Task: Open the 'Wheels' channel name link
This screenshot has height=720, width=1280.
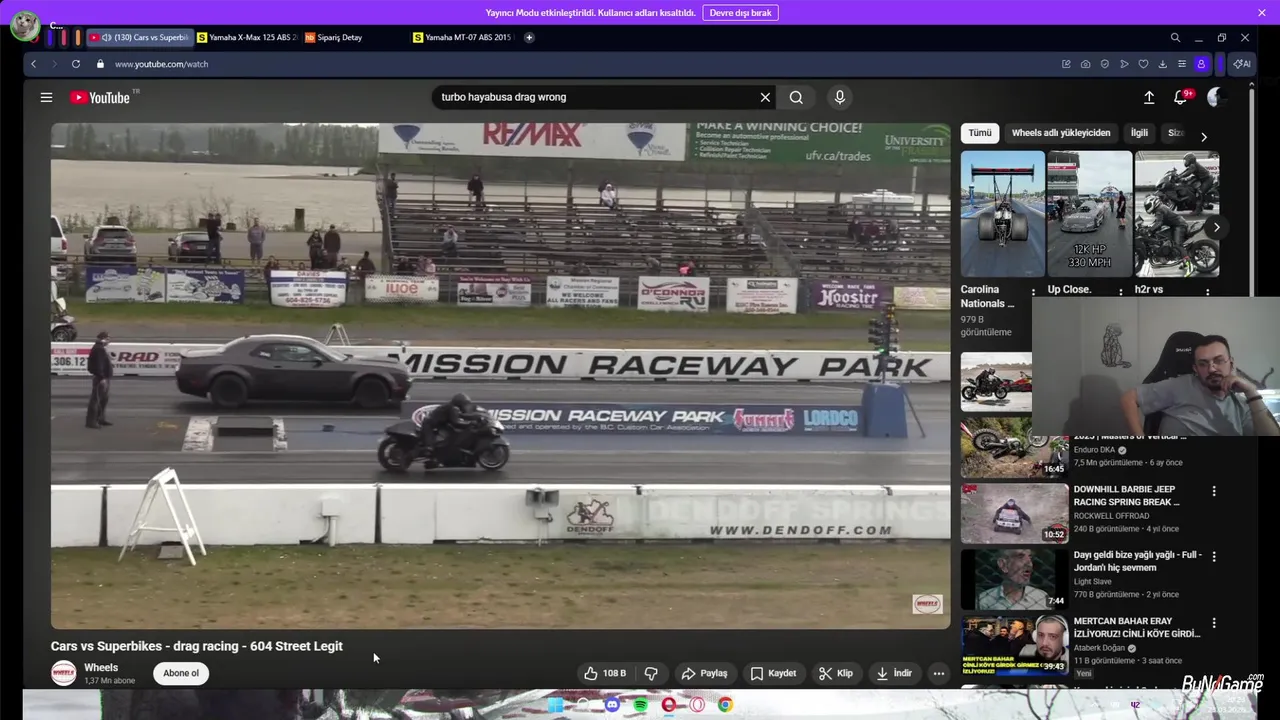Action: [101, 668]
